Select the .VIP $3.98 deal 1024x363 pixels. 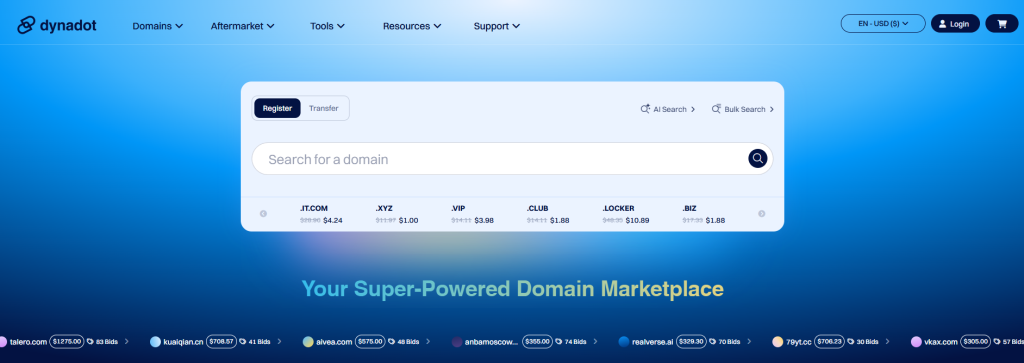[x=472, y=214]
